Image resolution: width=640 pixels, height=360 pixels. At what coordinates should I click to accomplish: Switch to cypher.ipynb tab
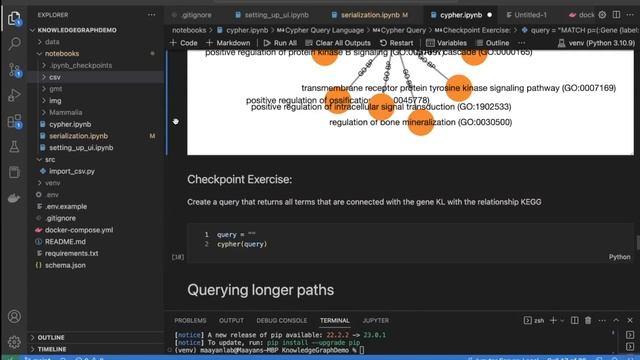[x=460, y=15]
